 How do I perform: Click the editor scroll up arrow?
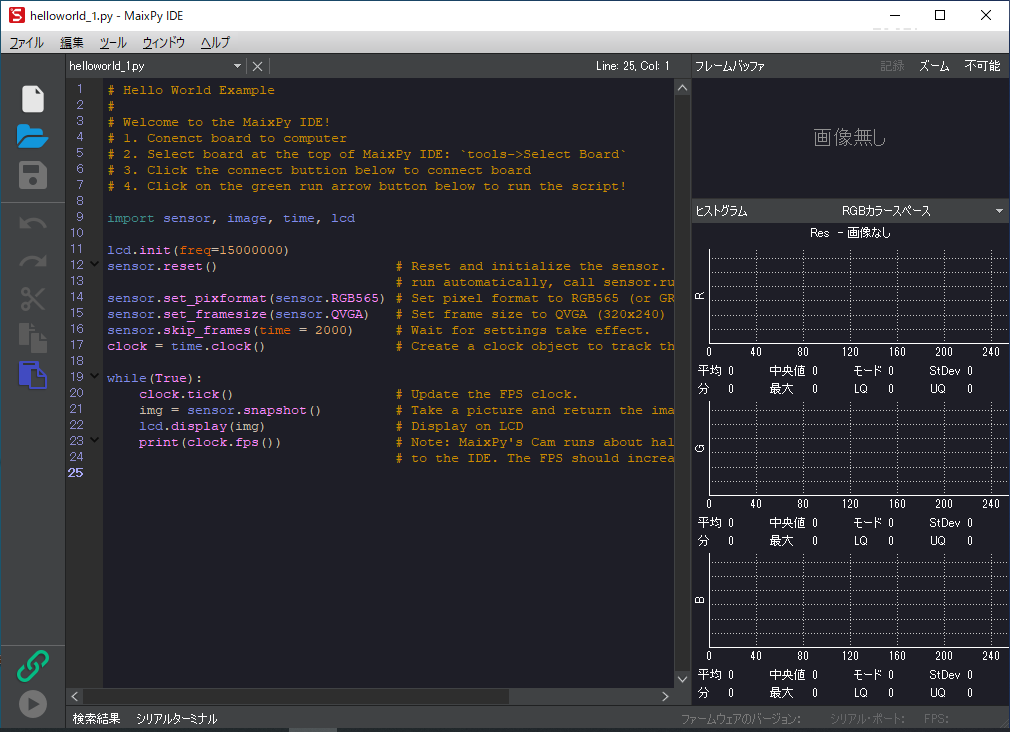[682, 88]
